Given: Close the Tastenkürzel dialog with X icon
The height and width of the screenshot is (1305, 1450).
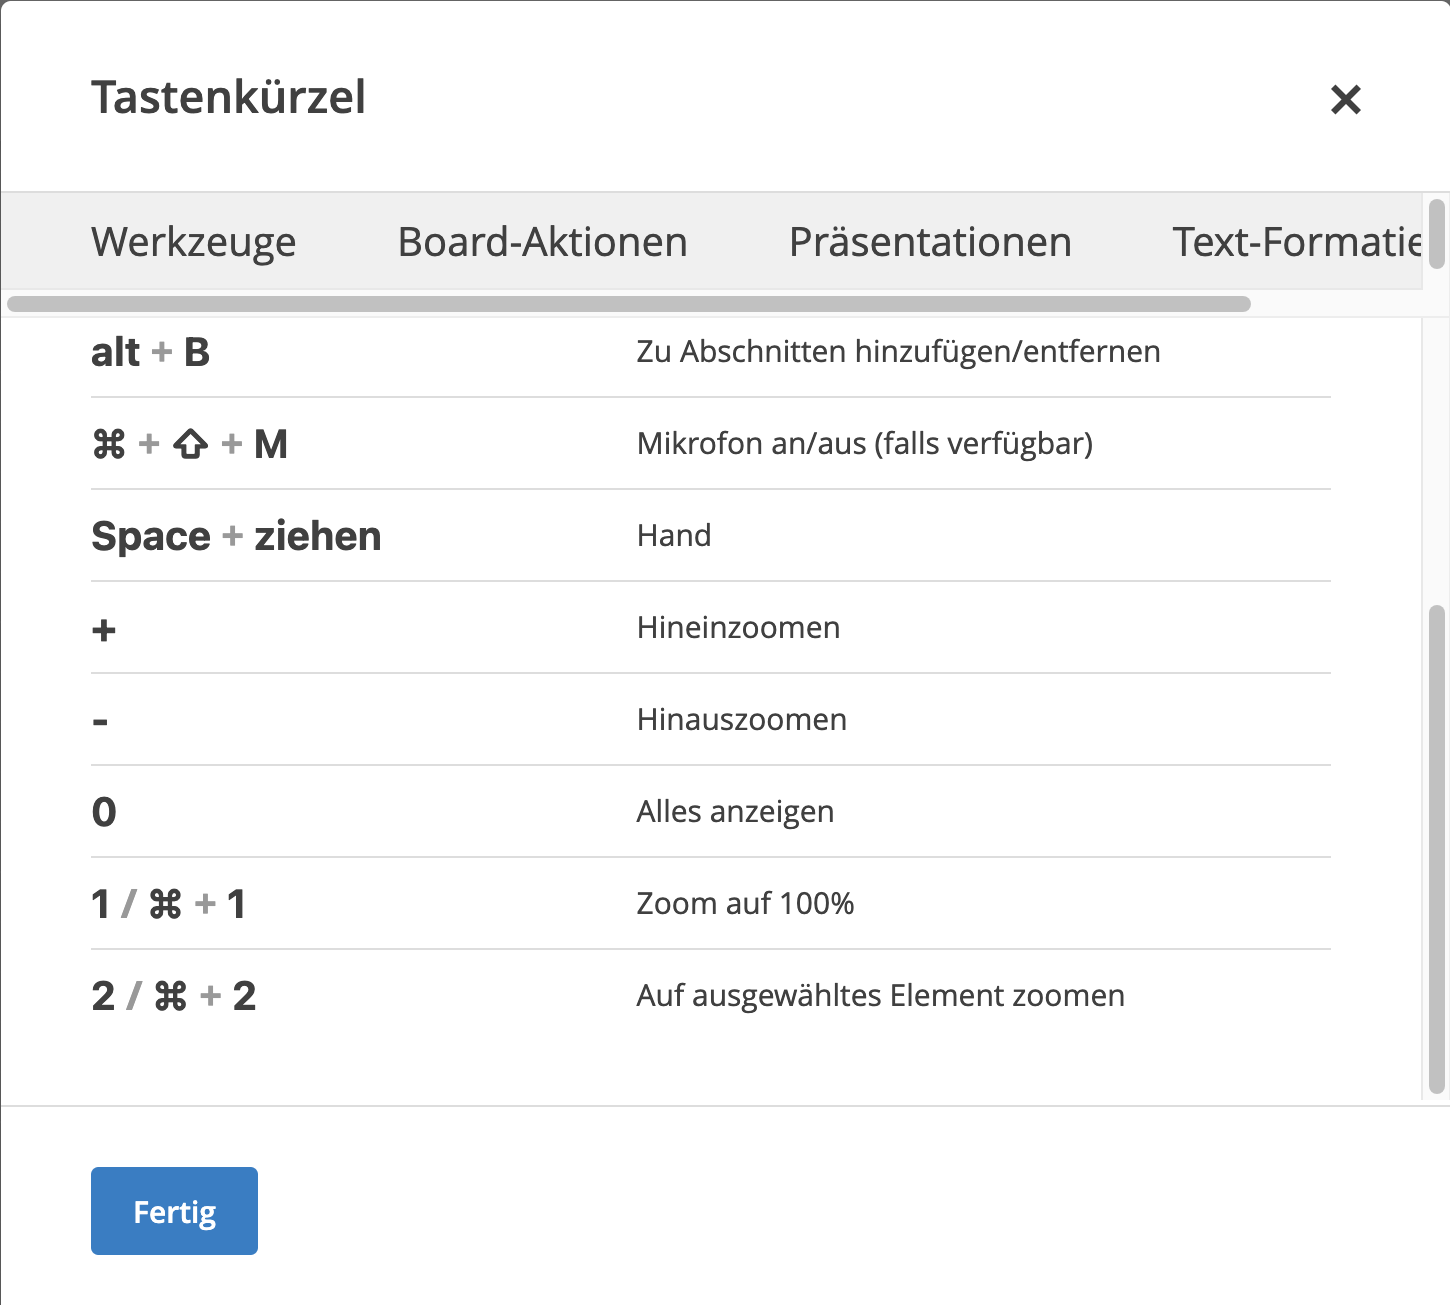Looking at the screenshot, I should 1345,99.
